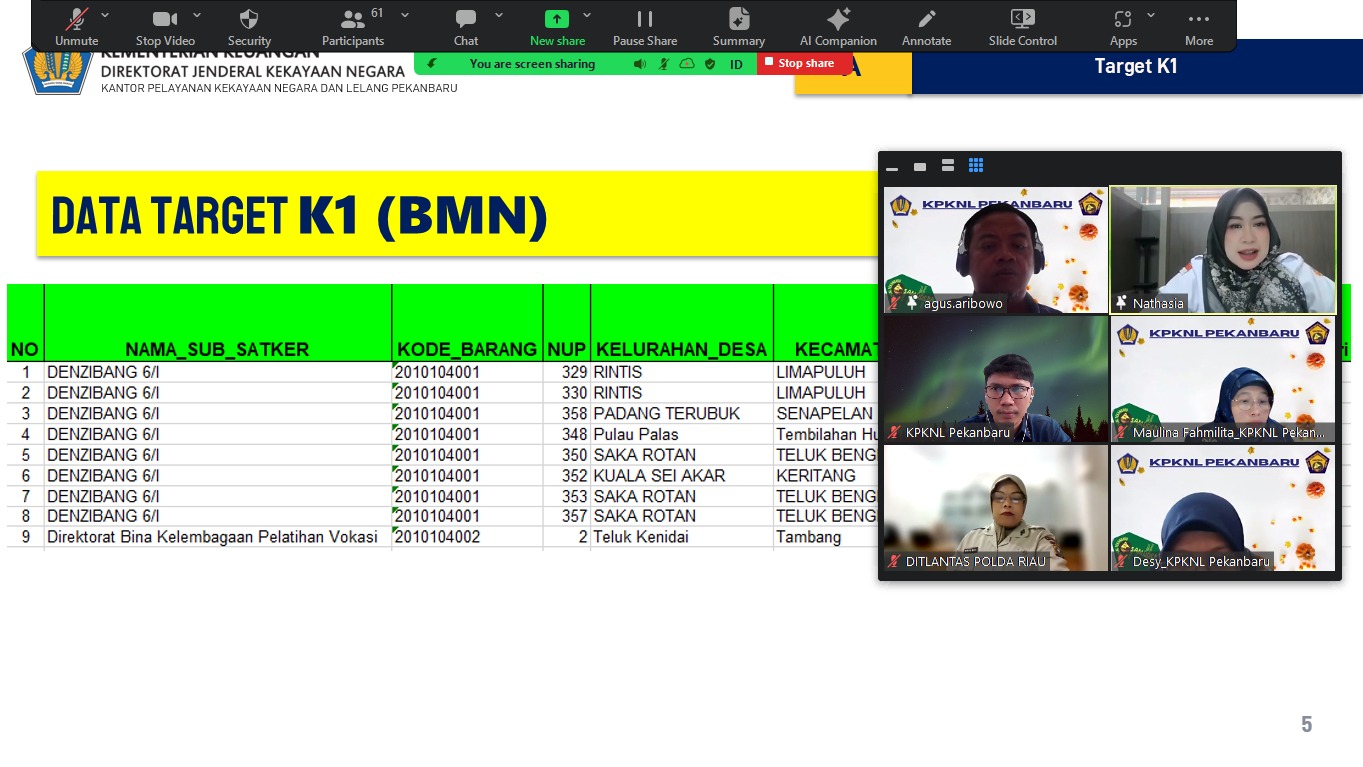
Task: Pause the current screen share
Action: pos(645,26)
